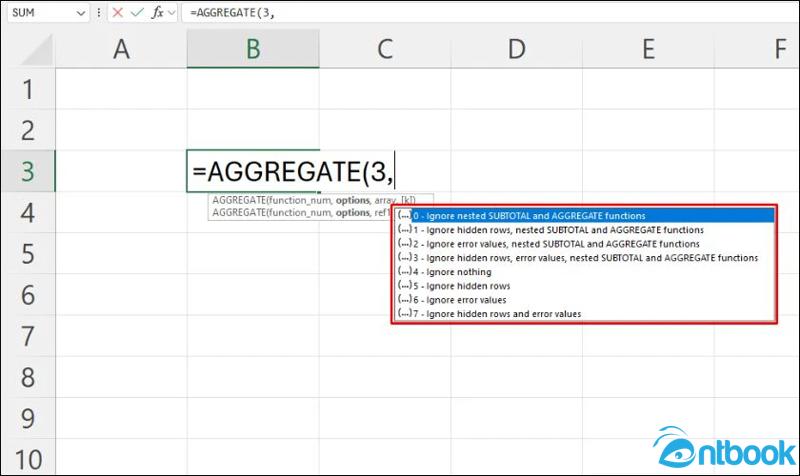The image size is (800, 476).
Task: Select column B header
Action: click(253, 49)
